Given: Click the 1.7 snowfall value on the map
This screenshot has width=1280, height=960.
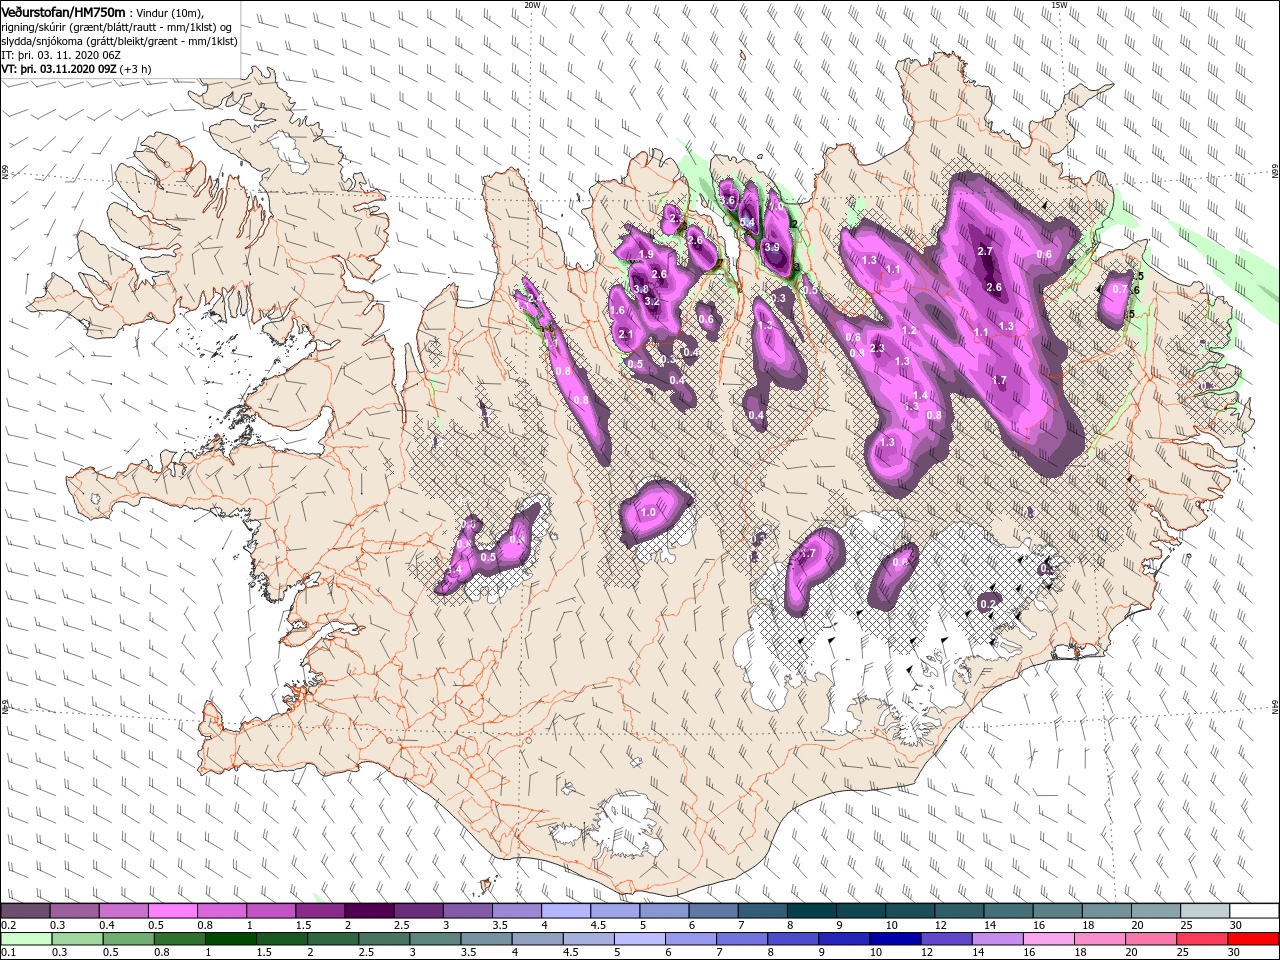Looking at the screenshot, I should (x=999, y=380).
